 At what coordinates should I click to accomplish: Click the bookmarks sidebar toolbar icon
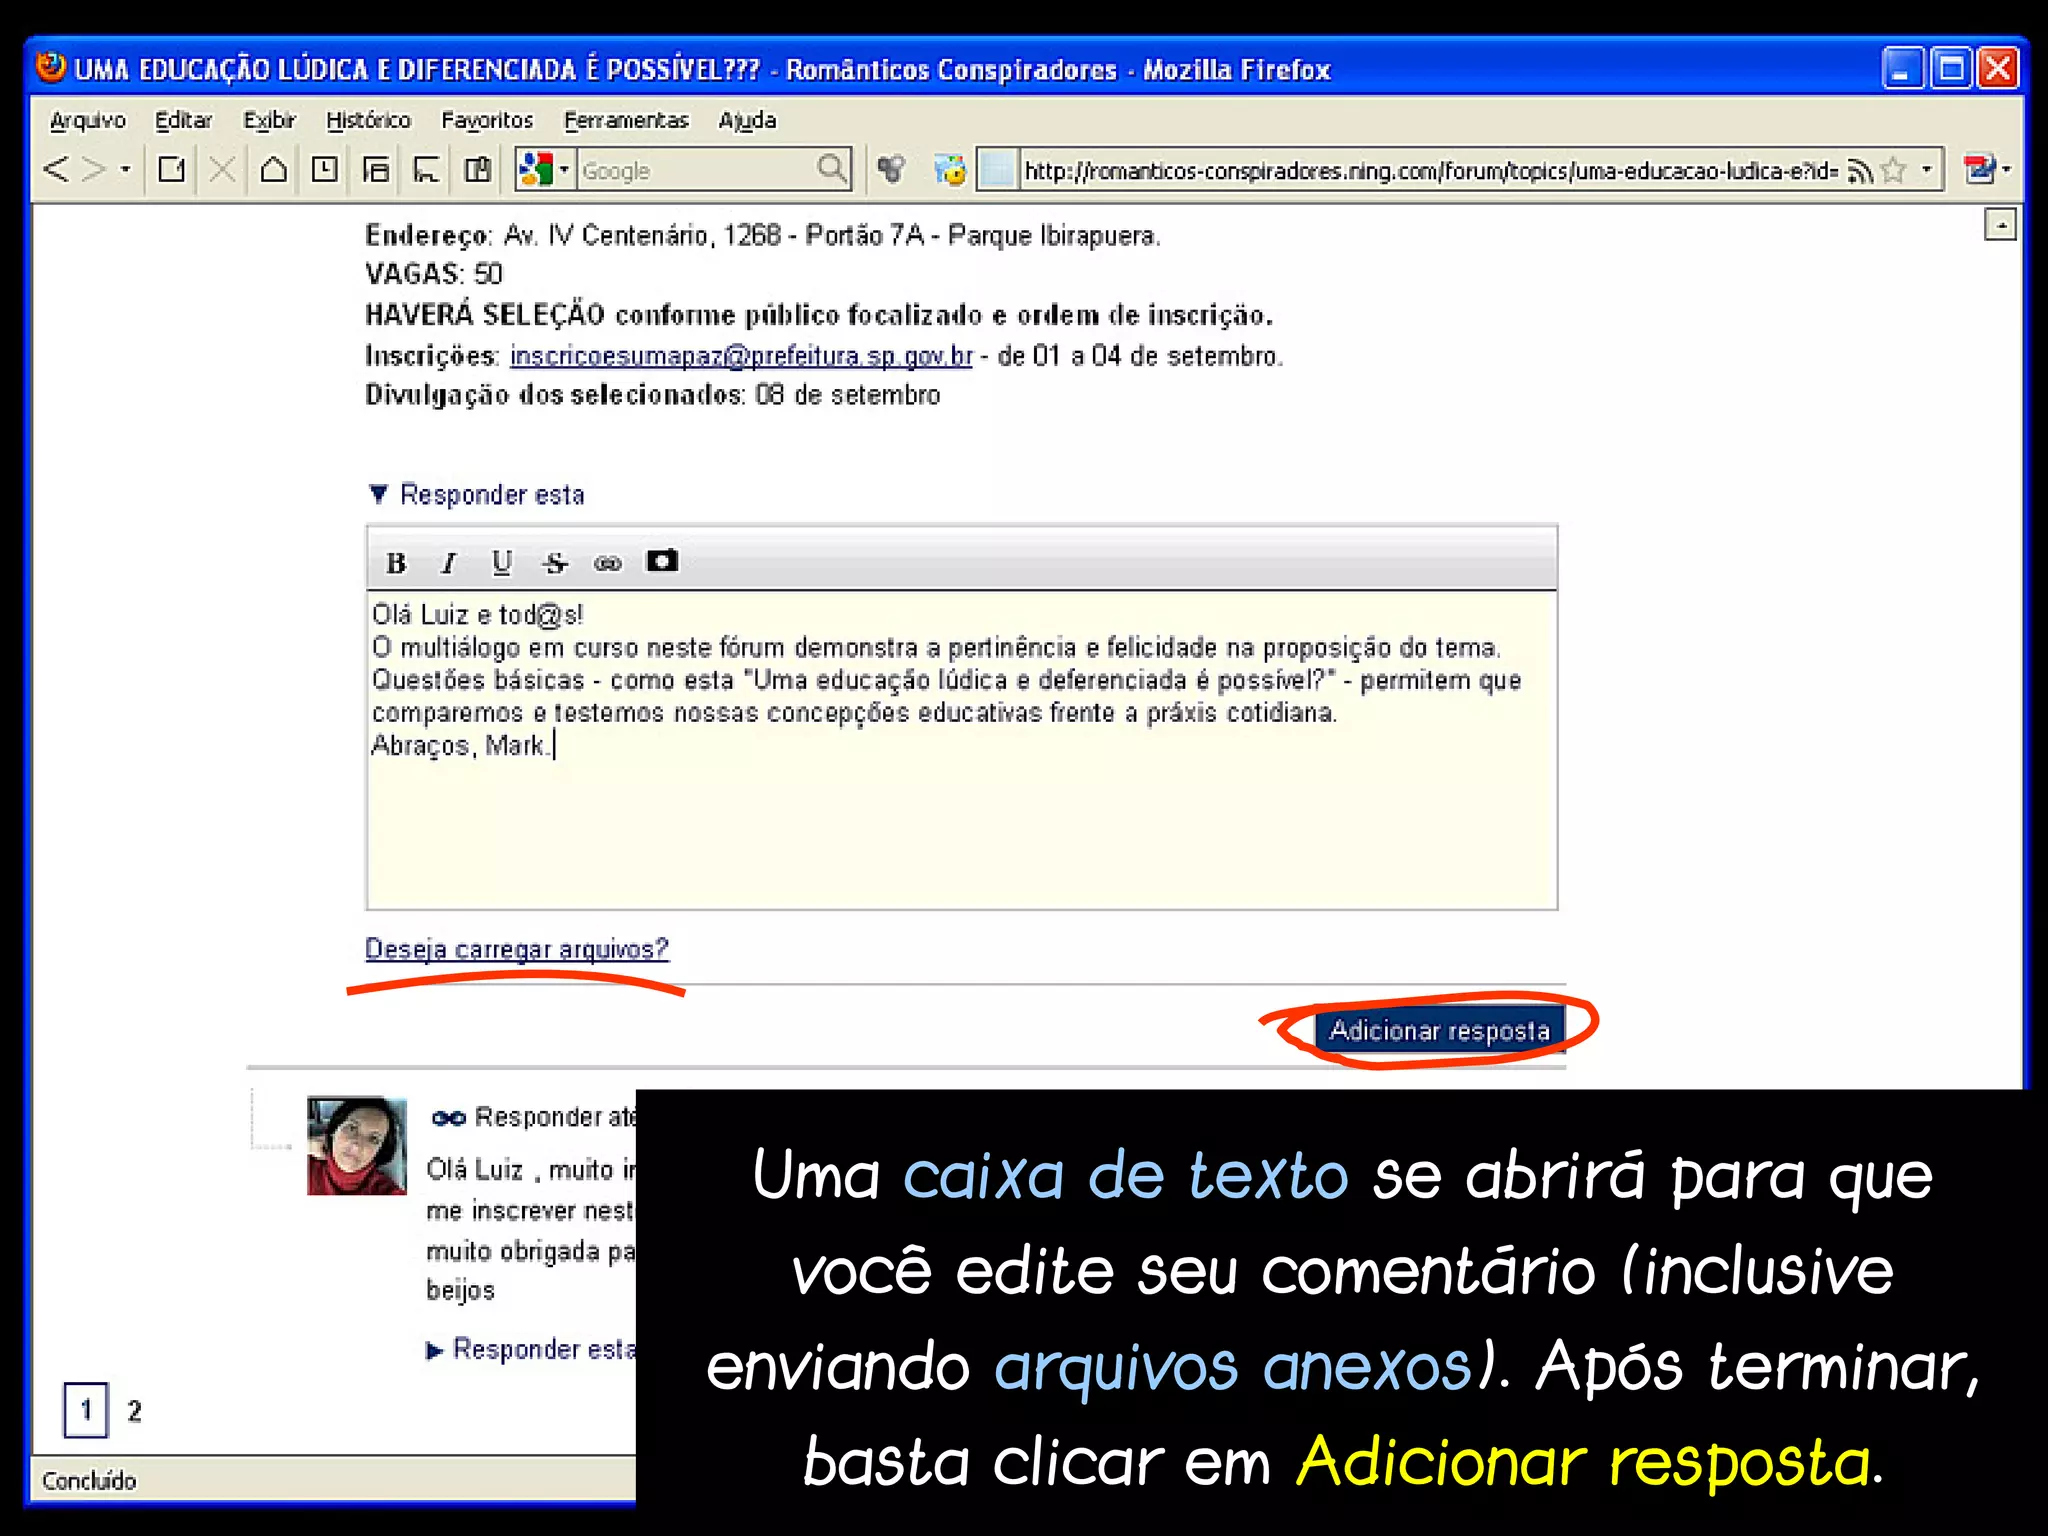pyautogui.click(x=478, y=170)
